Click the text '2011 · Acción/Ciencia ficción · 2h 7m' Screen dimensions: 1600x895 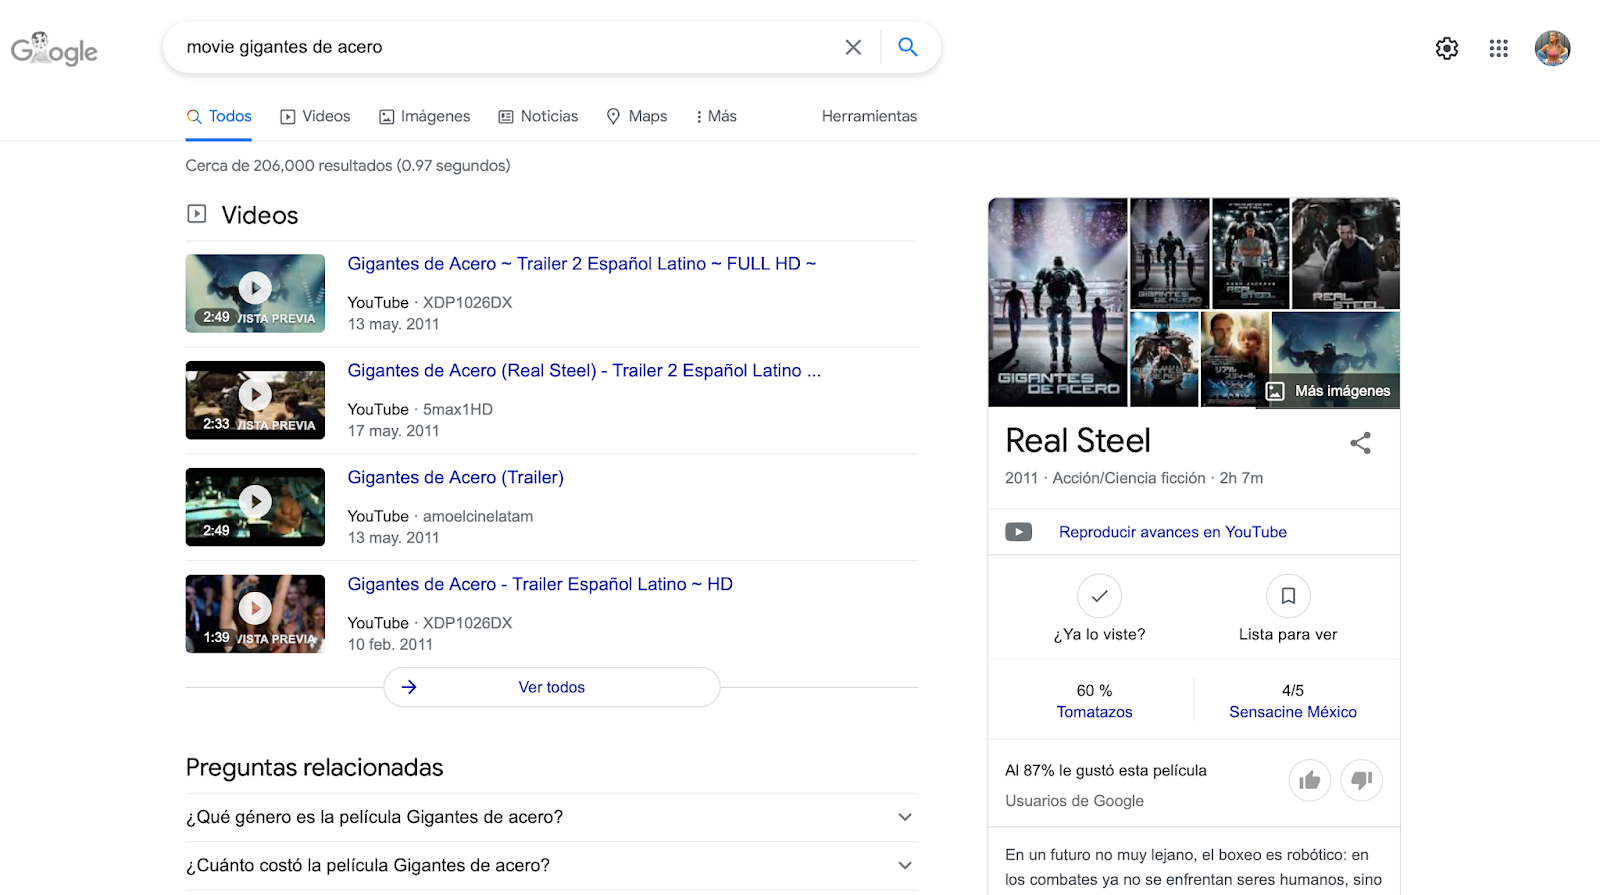(1134, 478)
